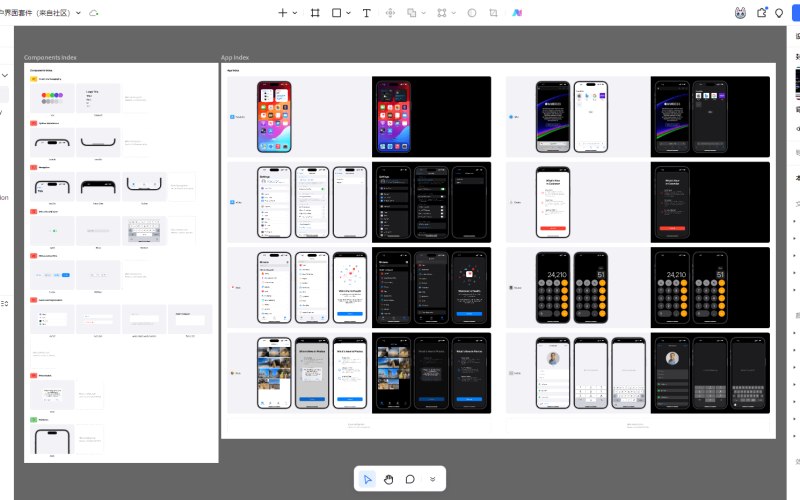Select the Text tool
800x500 pixels.
[366, 13]
